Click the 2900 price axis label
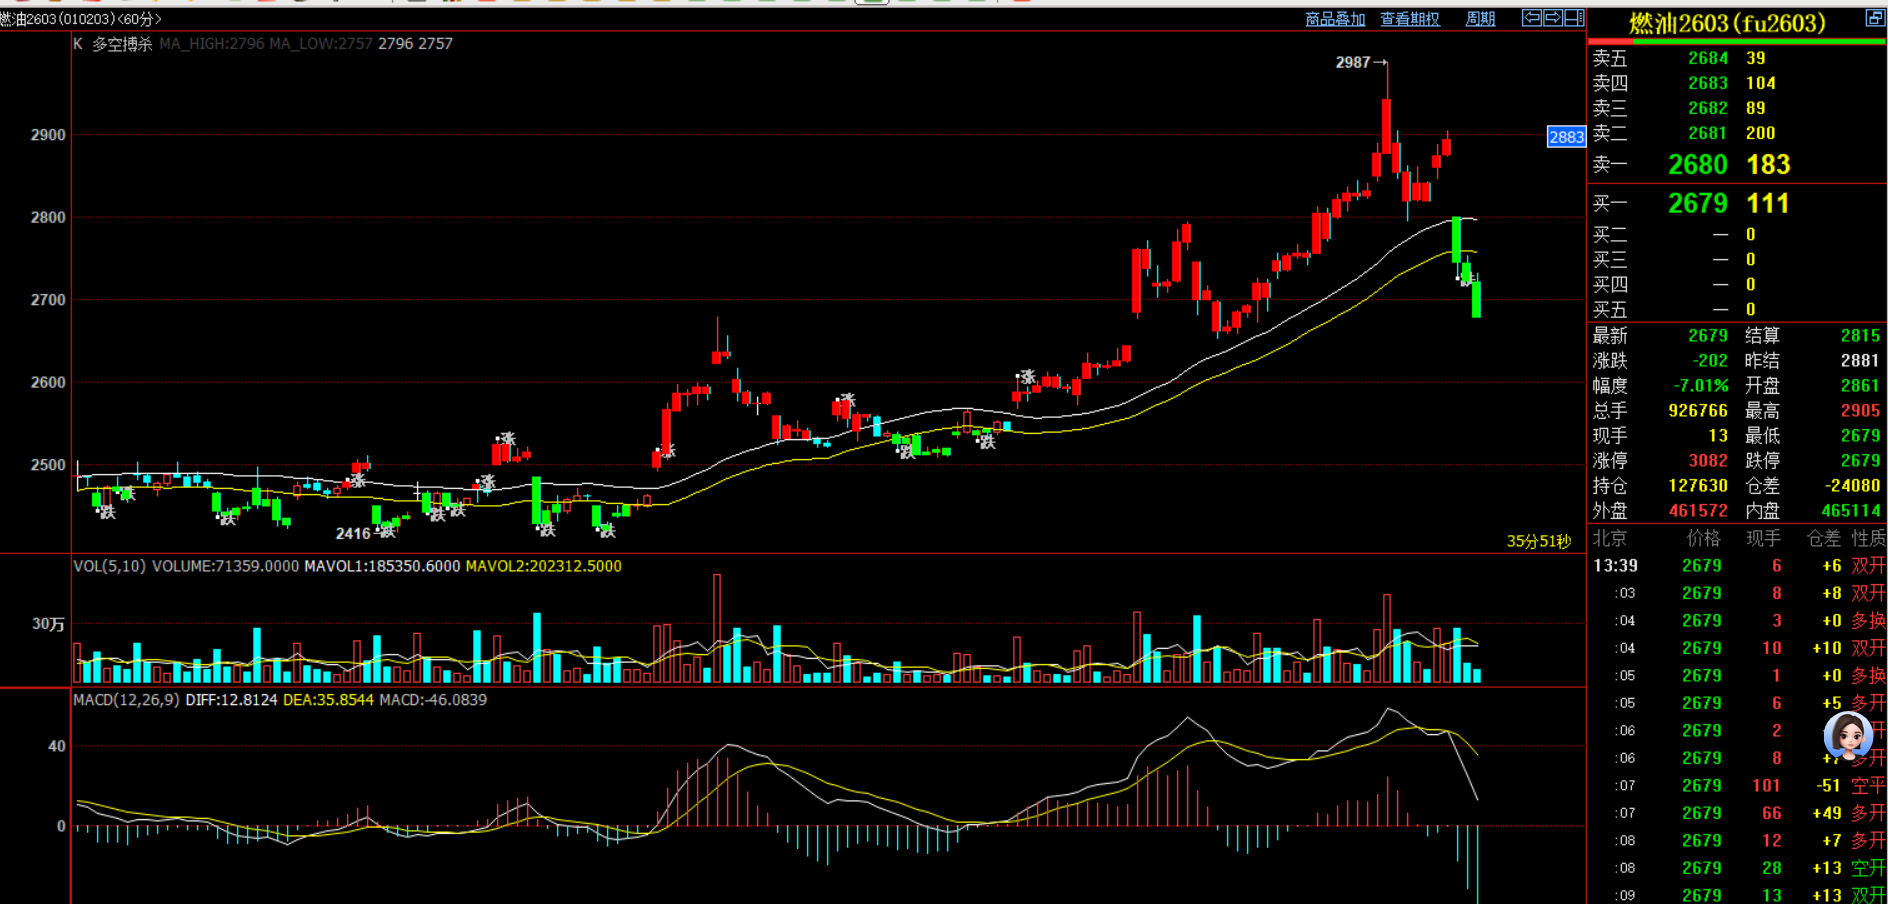This screenshot has height=904, width=1888. [x=48, y=135]
